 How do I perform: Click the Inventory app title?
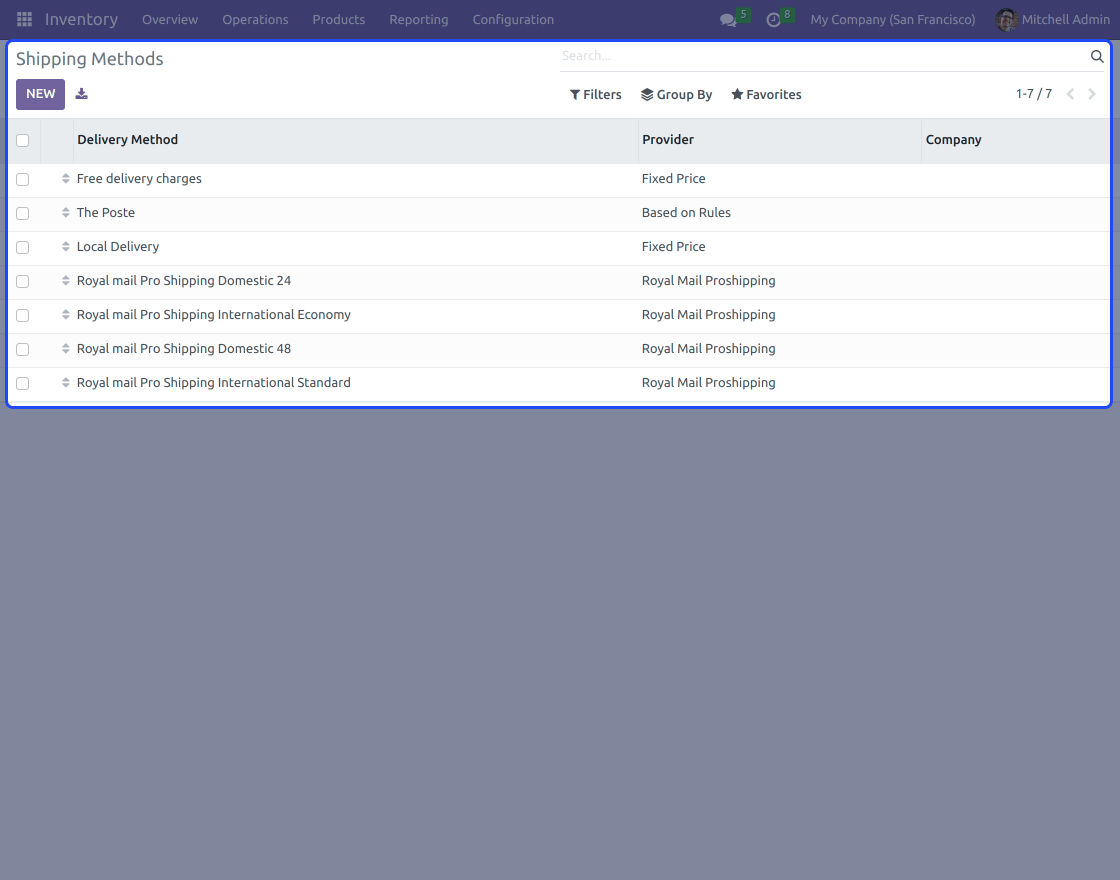tap(81, 19)
